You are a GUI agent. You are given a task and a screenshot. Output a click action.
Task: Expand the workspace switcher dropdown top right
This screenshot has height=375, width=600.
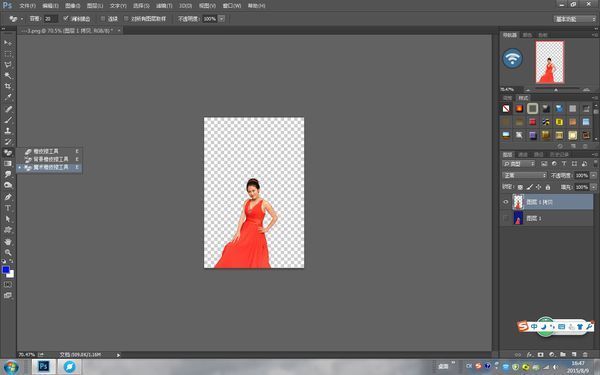point(574,19)
